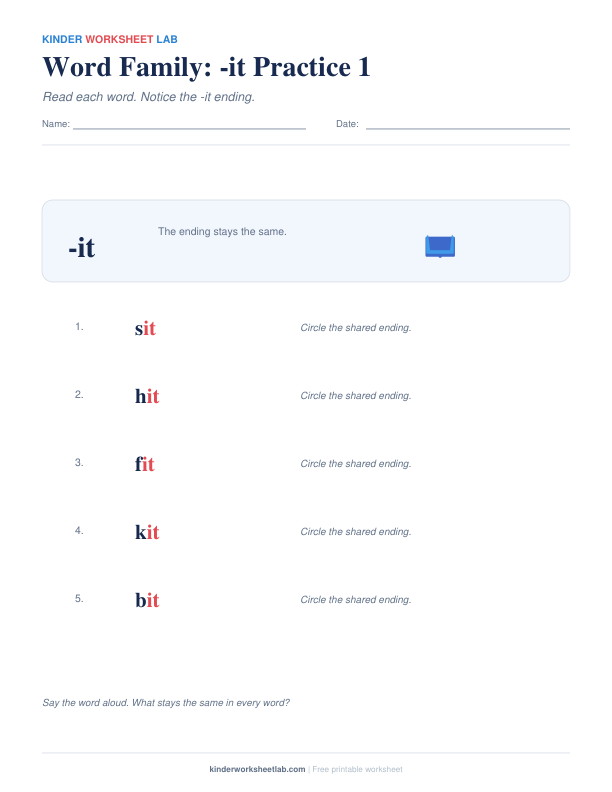Click number 1 list marker
Viewport: 612px width, 792px height.
[x=79, y=326]
